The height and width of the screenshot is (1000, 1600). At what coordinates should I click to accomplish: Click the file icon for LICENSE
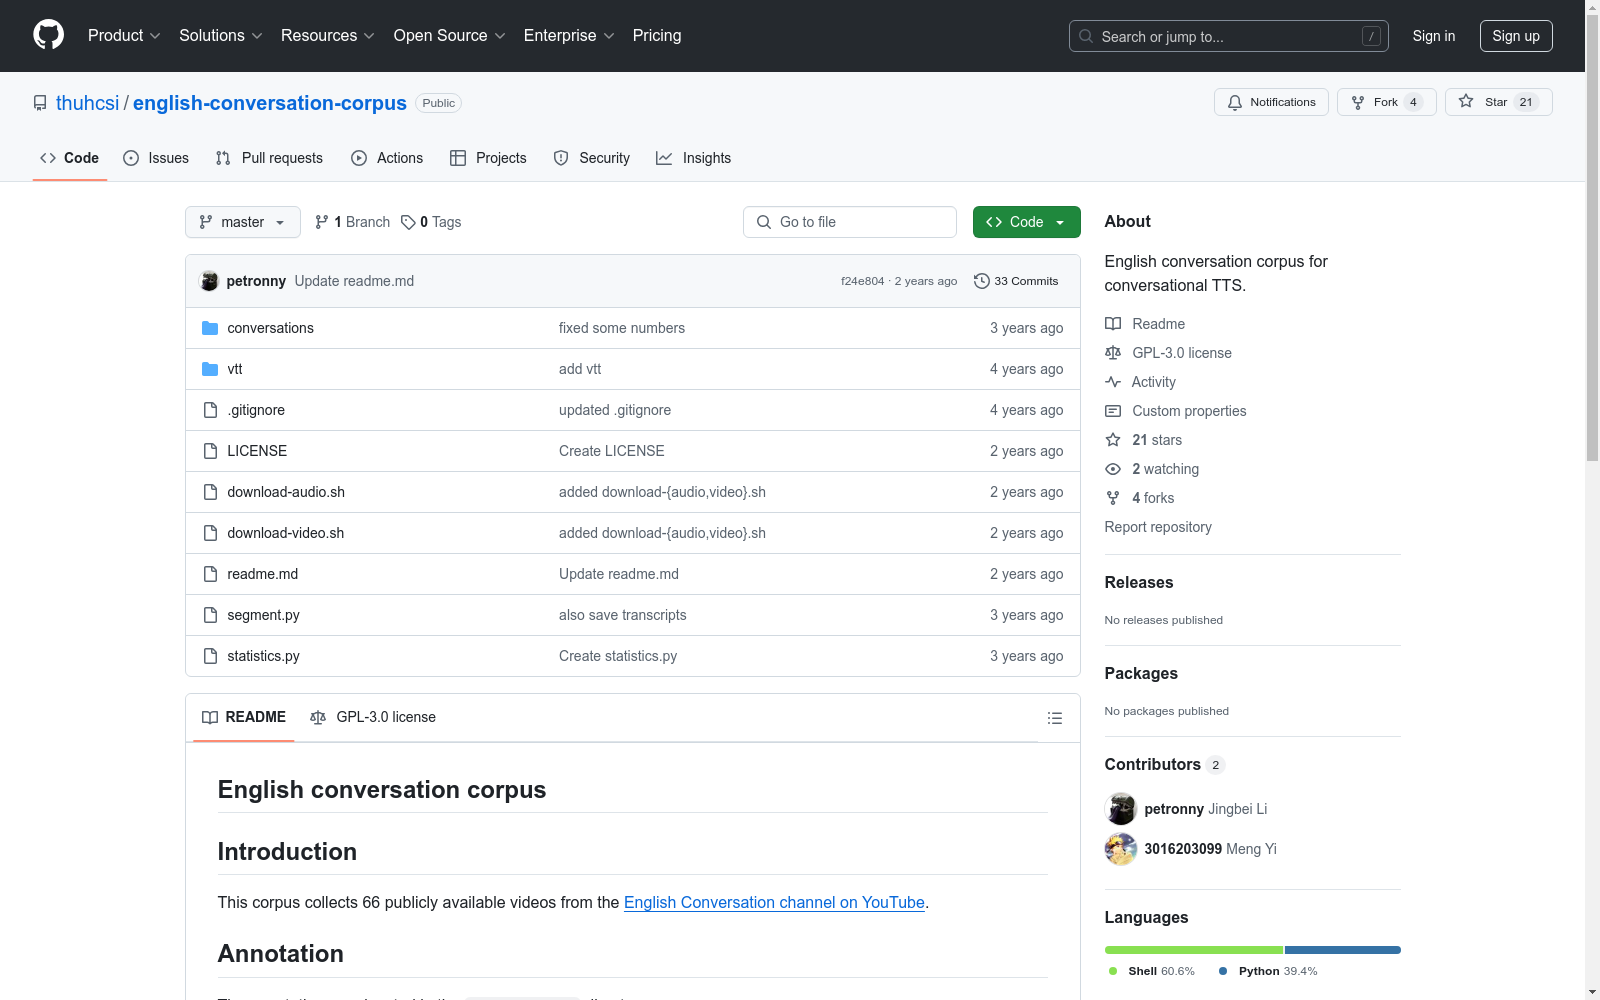tap(210, 451)
